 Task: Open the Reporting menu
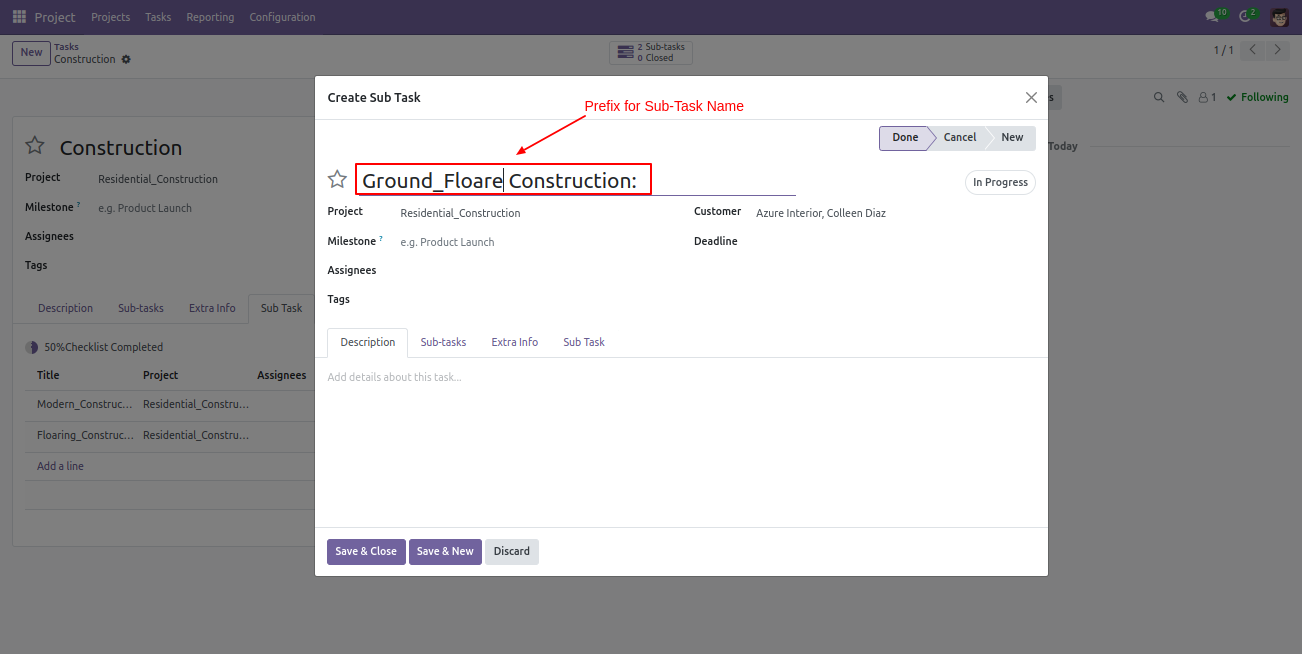[210, 17]
